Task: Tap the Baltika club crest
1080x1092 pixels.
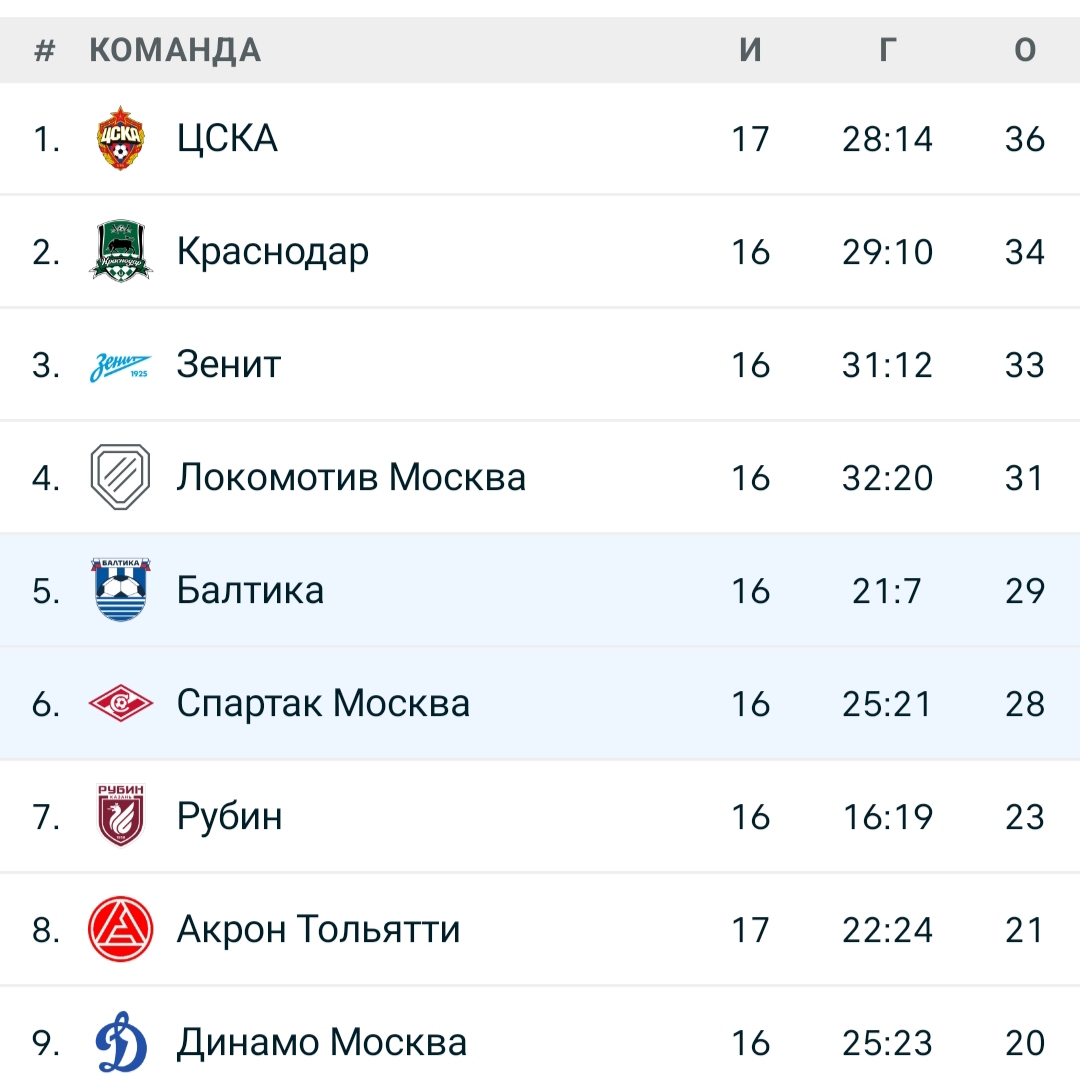Action: [x=120, y=589]
